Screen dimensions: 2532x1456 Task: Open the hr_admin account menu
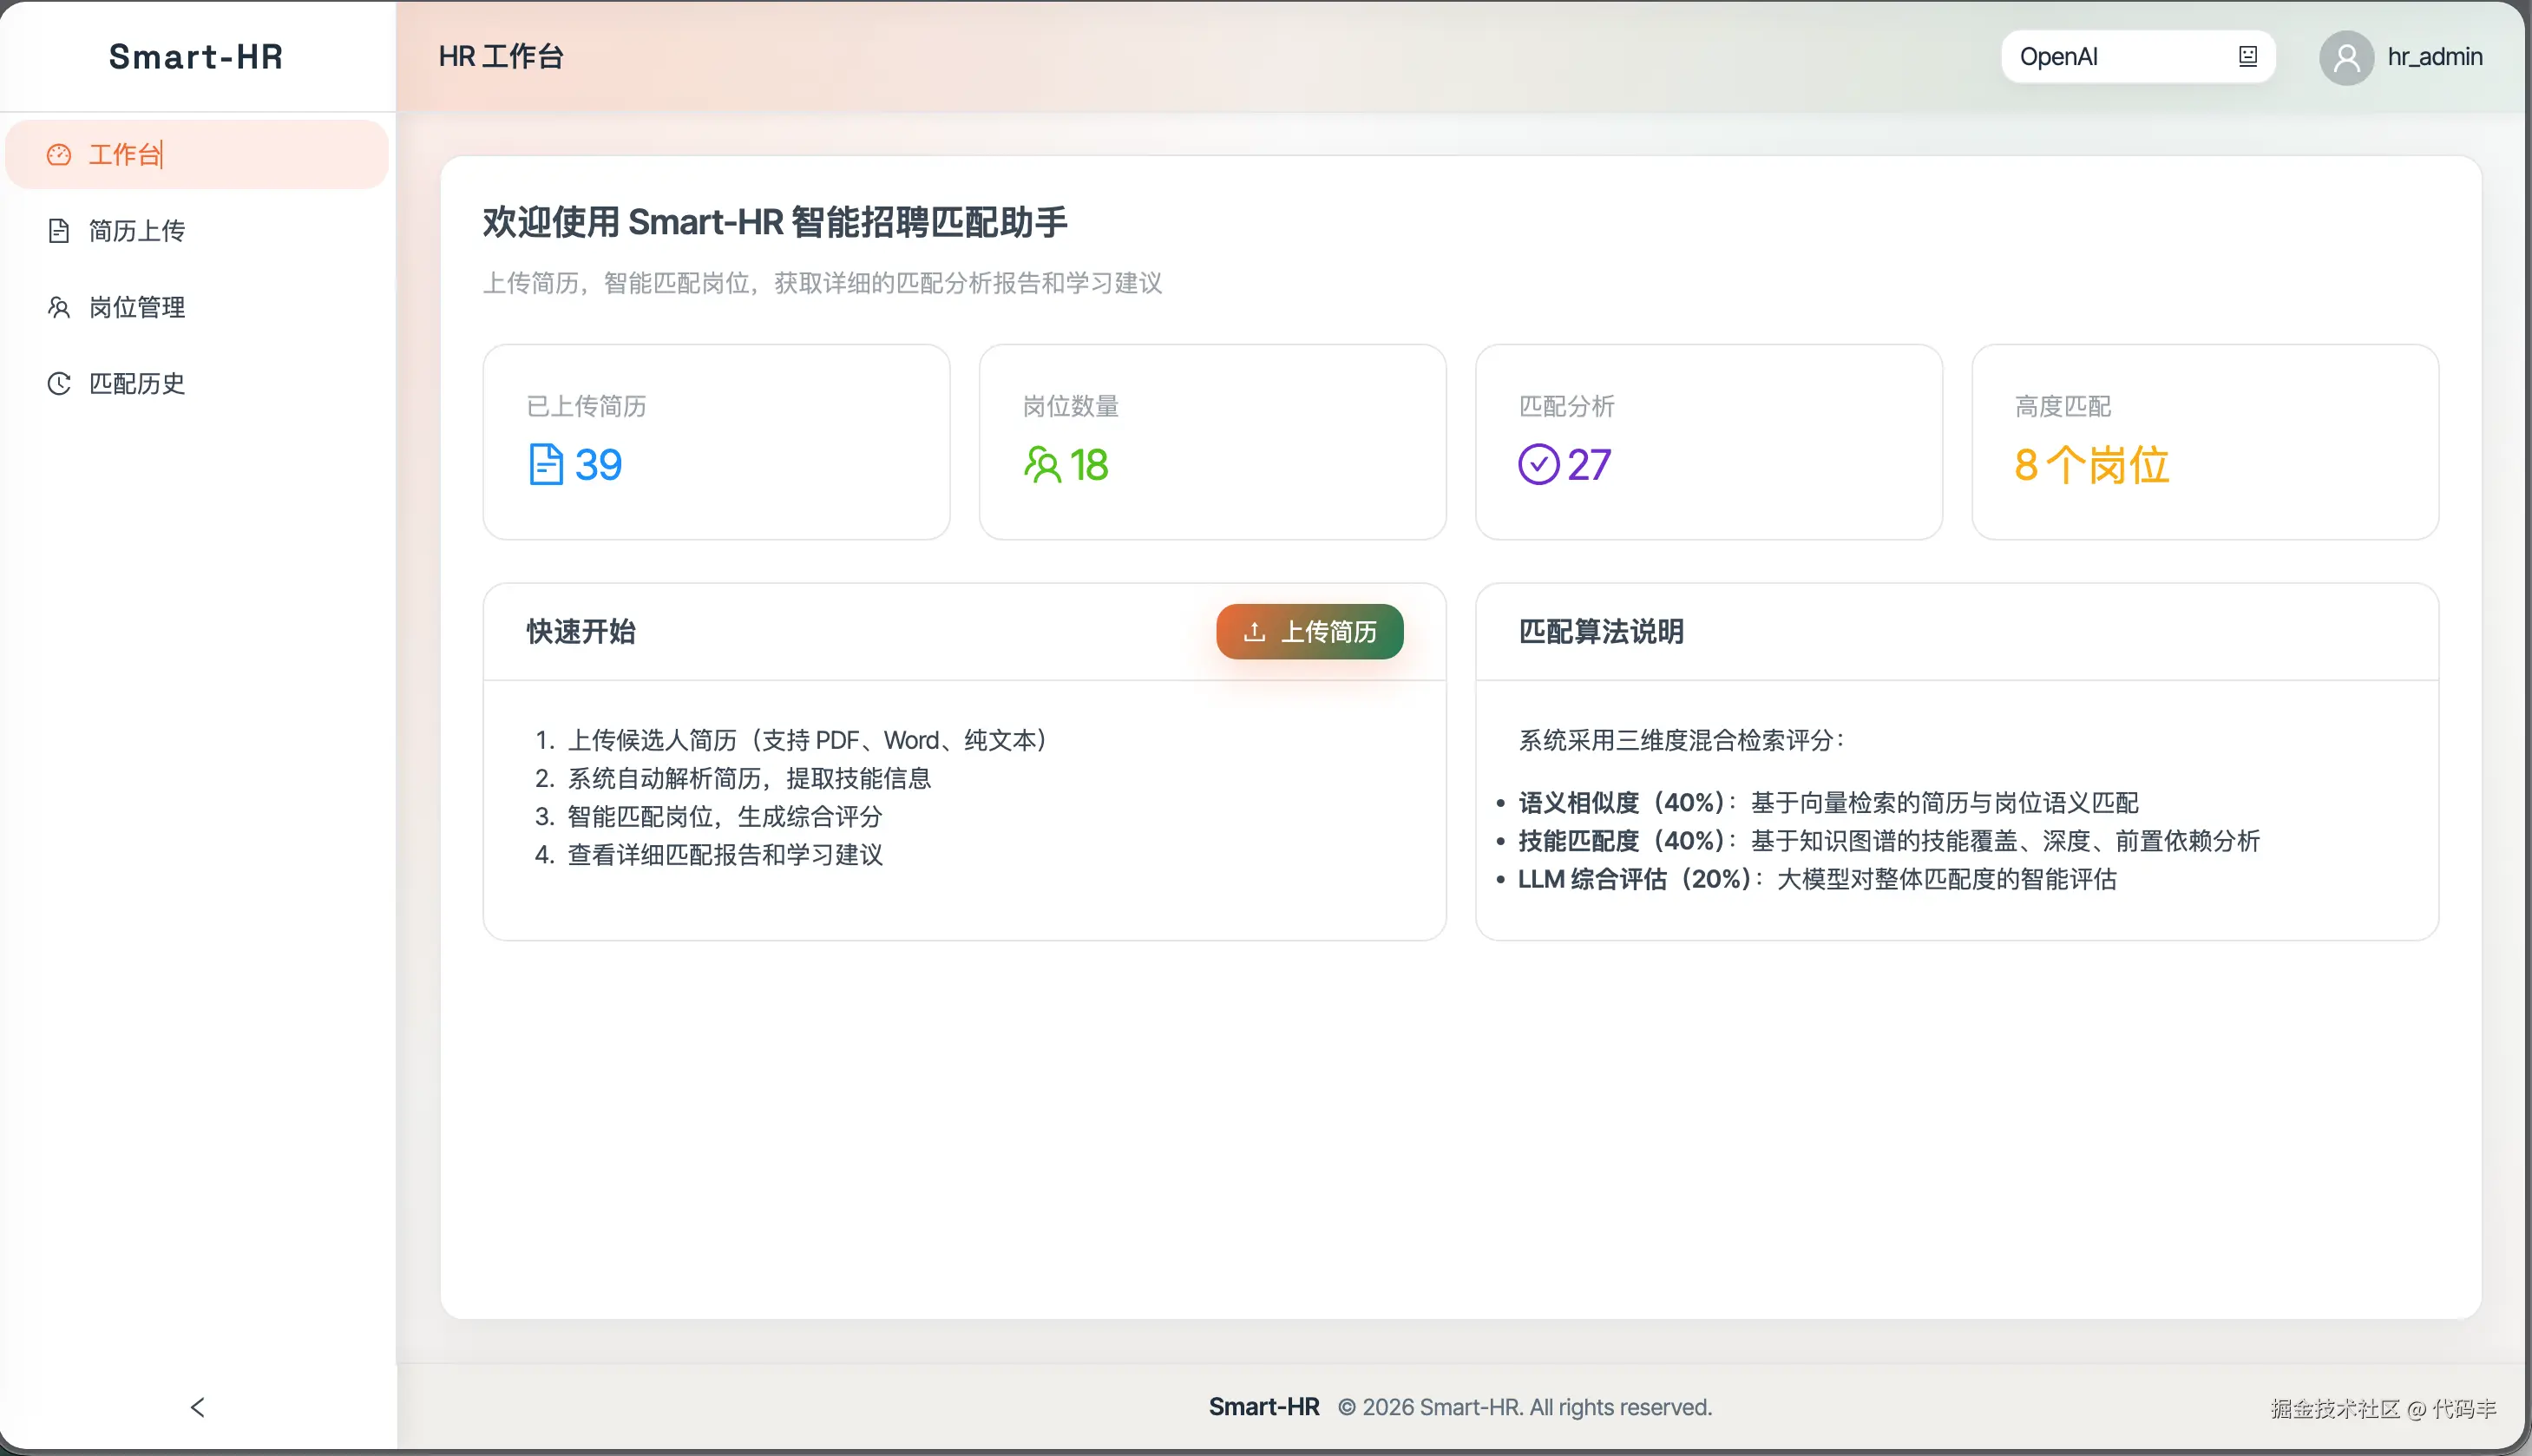click(2434, 57)
